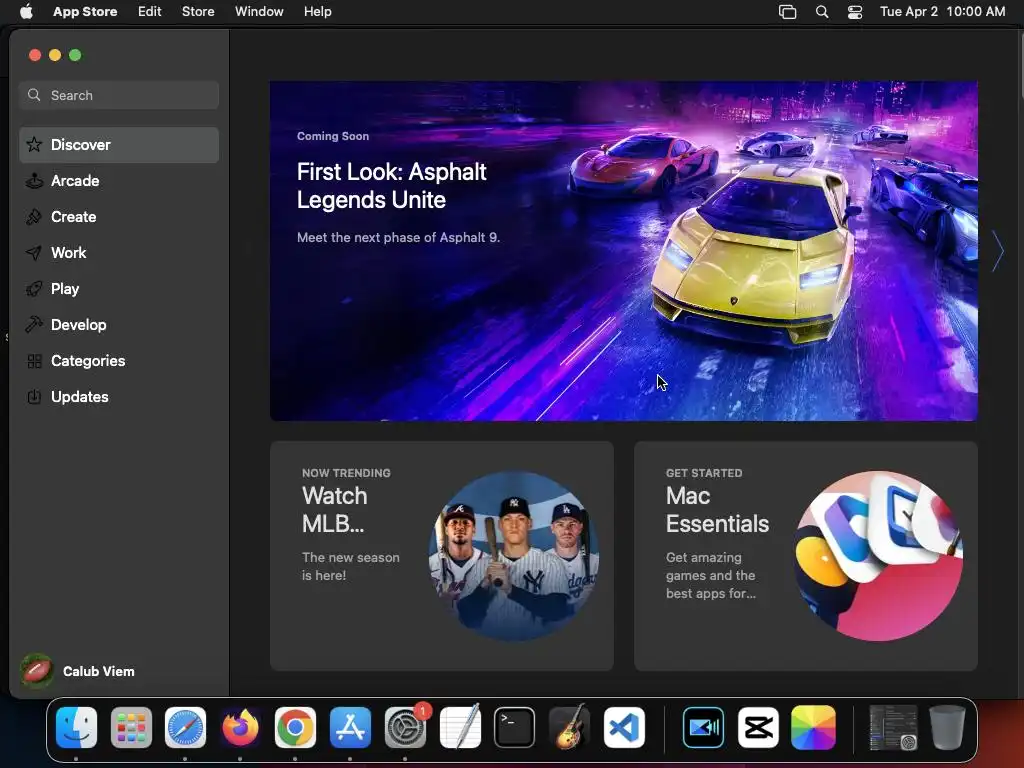Viewport: 1024px width, 768px height.
Task: Launch GarageBand from the Dock
Action: [569, 728]
